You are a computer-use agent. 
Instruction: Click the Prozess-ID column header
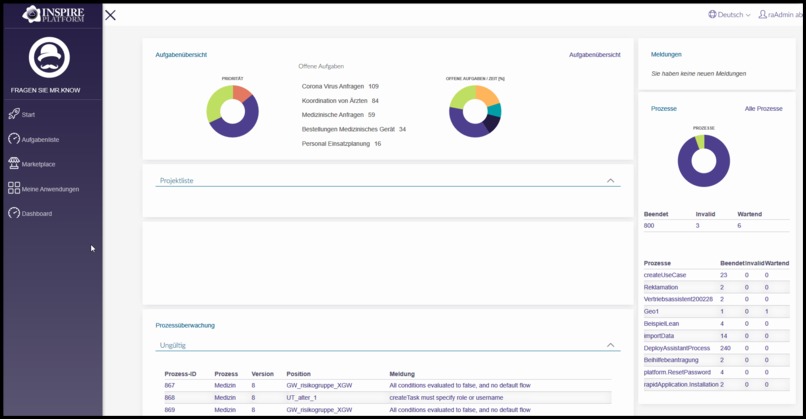180,374
